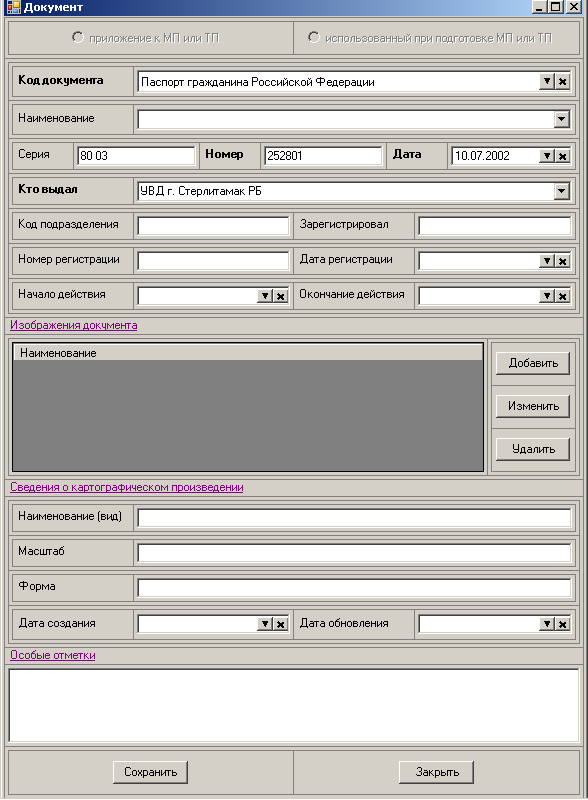Viewport: 588px width, 800px height.
Task: Open the Дата date picker arrow
Action: click(x=547, y=156)
